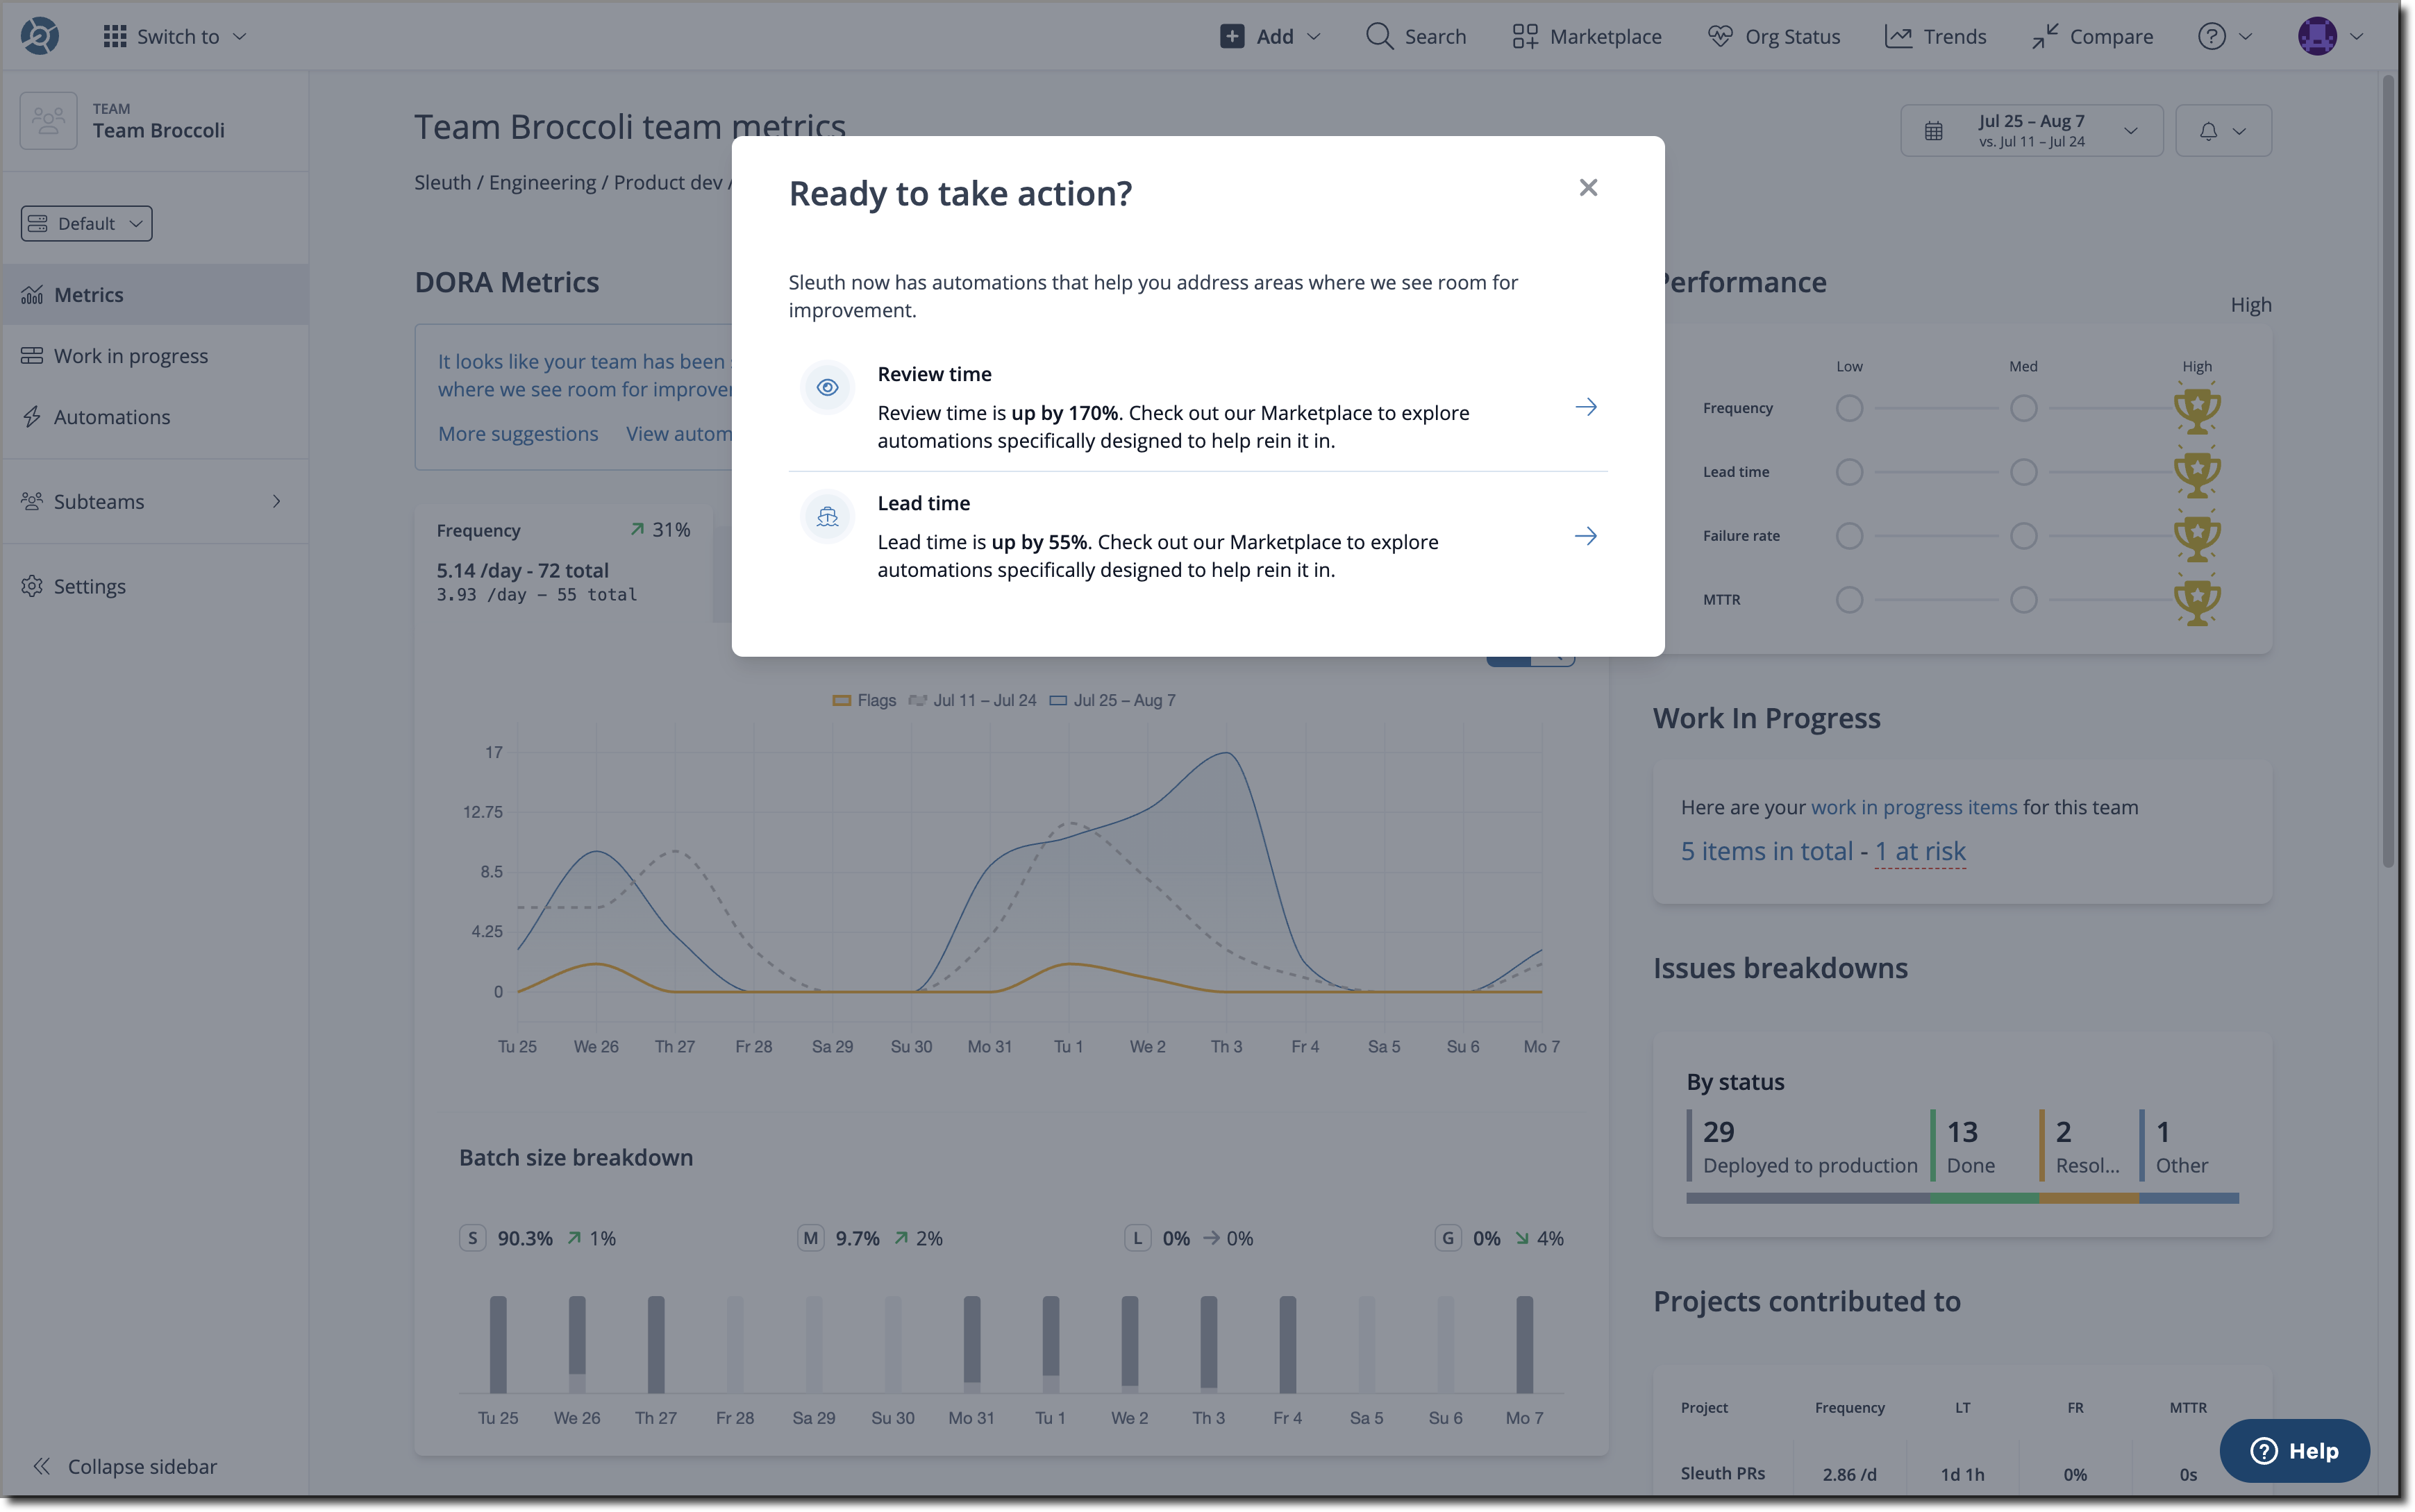Open the Trends page

coord(1935,36)
